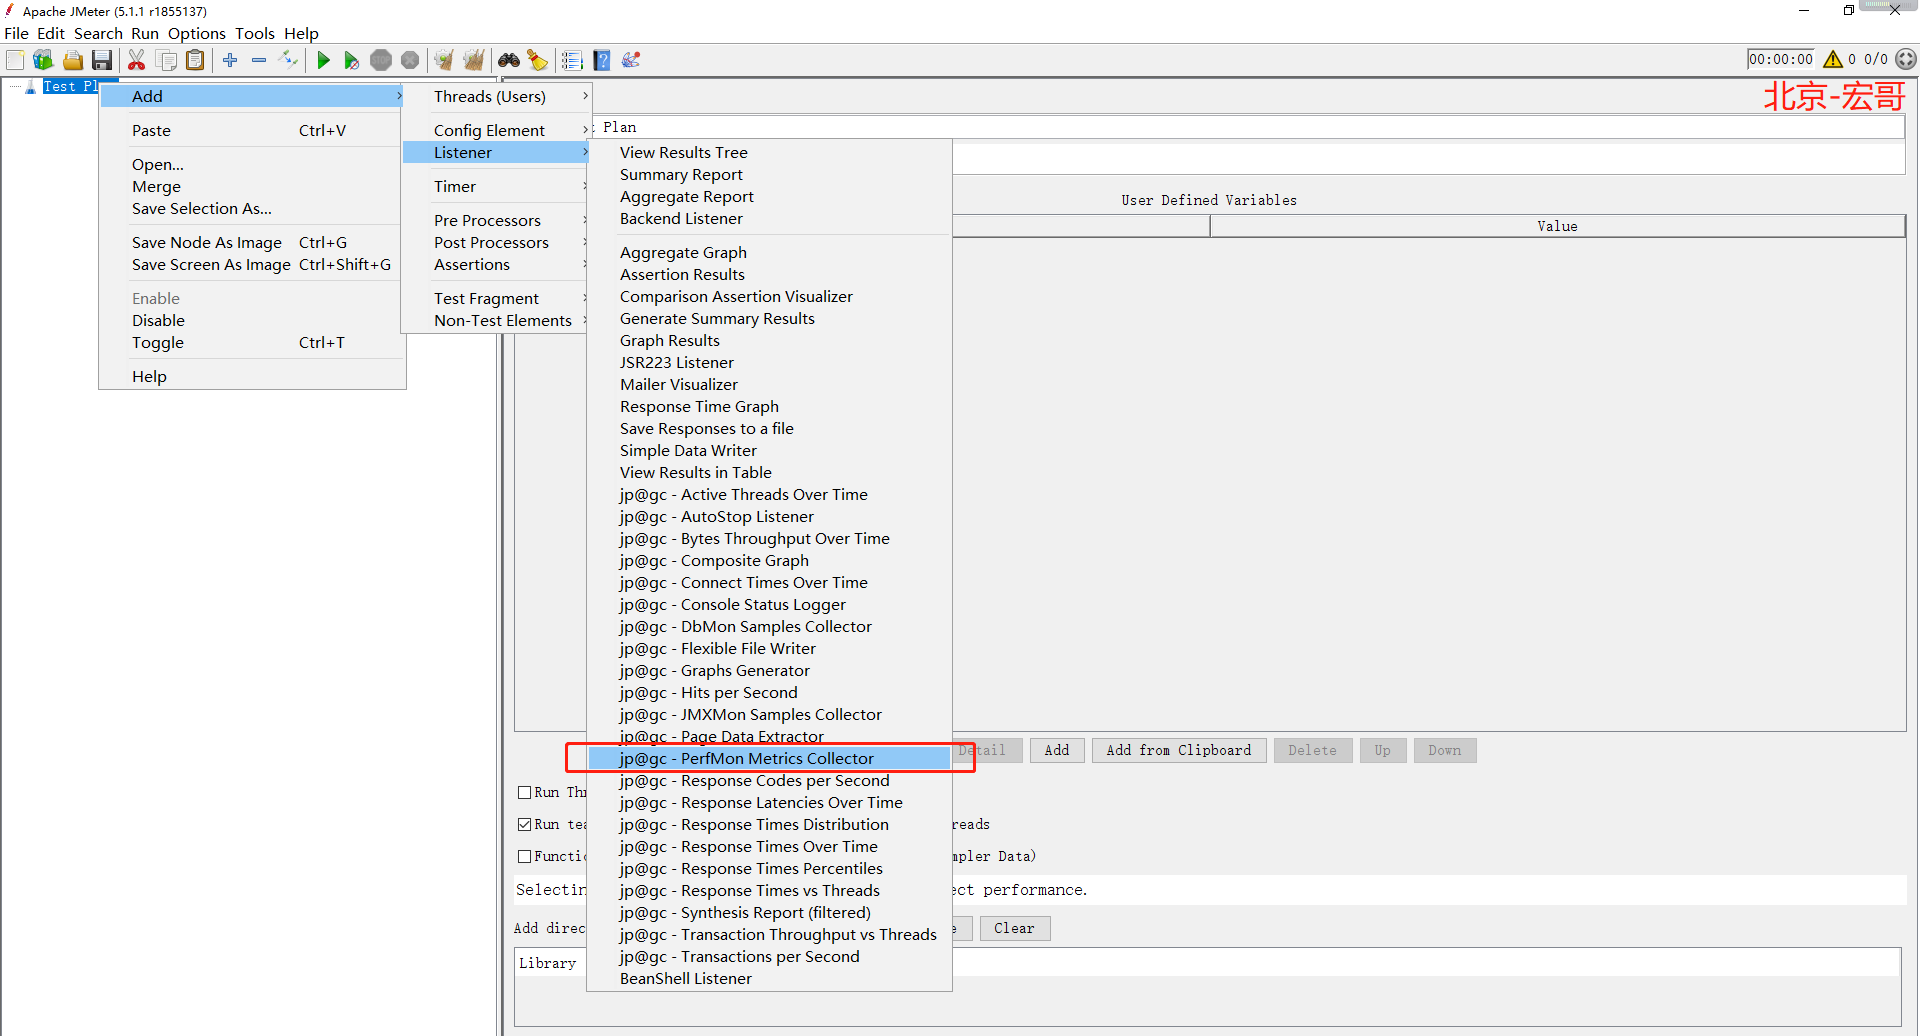Screen dimensions: 1920x1036
Task: Expand Test Fragment submenu
Action: (496, 298)
